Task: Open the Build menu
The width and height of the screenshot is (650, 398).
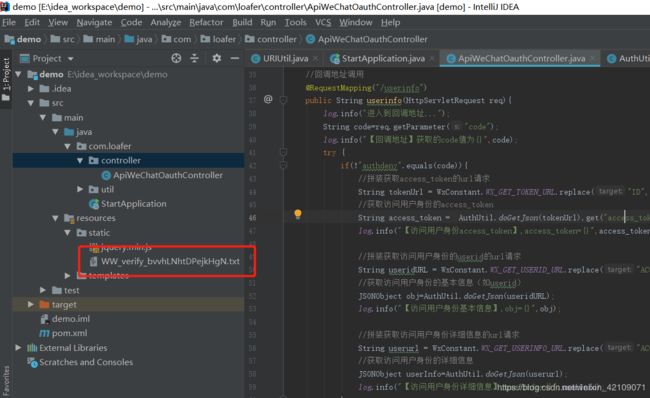Action: pos(242,22)
